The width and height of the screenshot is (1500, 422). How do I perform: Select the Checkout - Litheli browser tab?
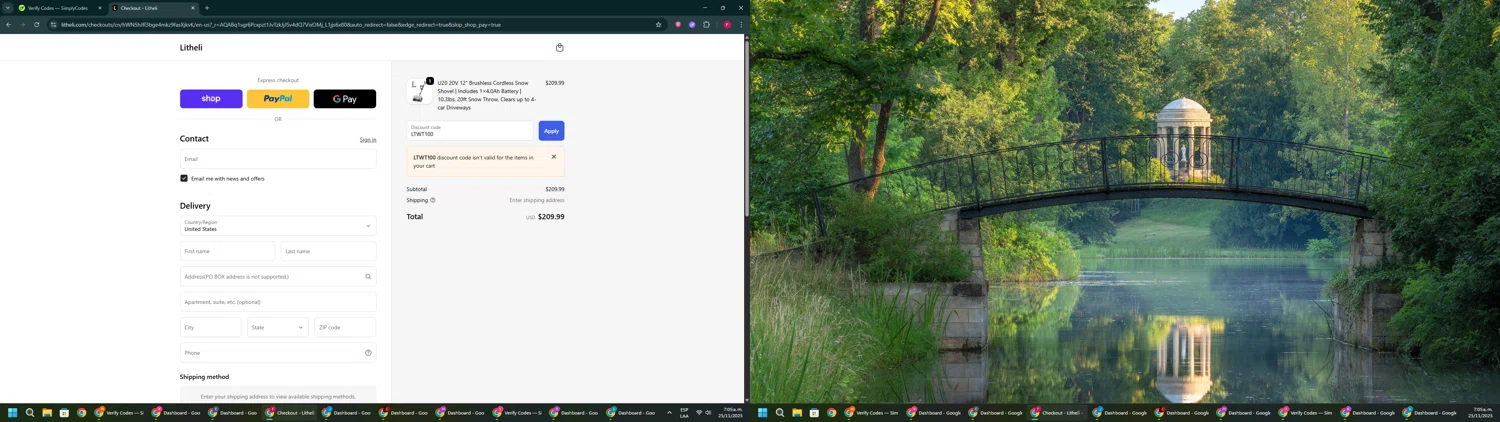[x=152, y=8]
